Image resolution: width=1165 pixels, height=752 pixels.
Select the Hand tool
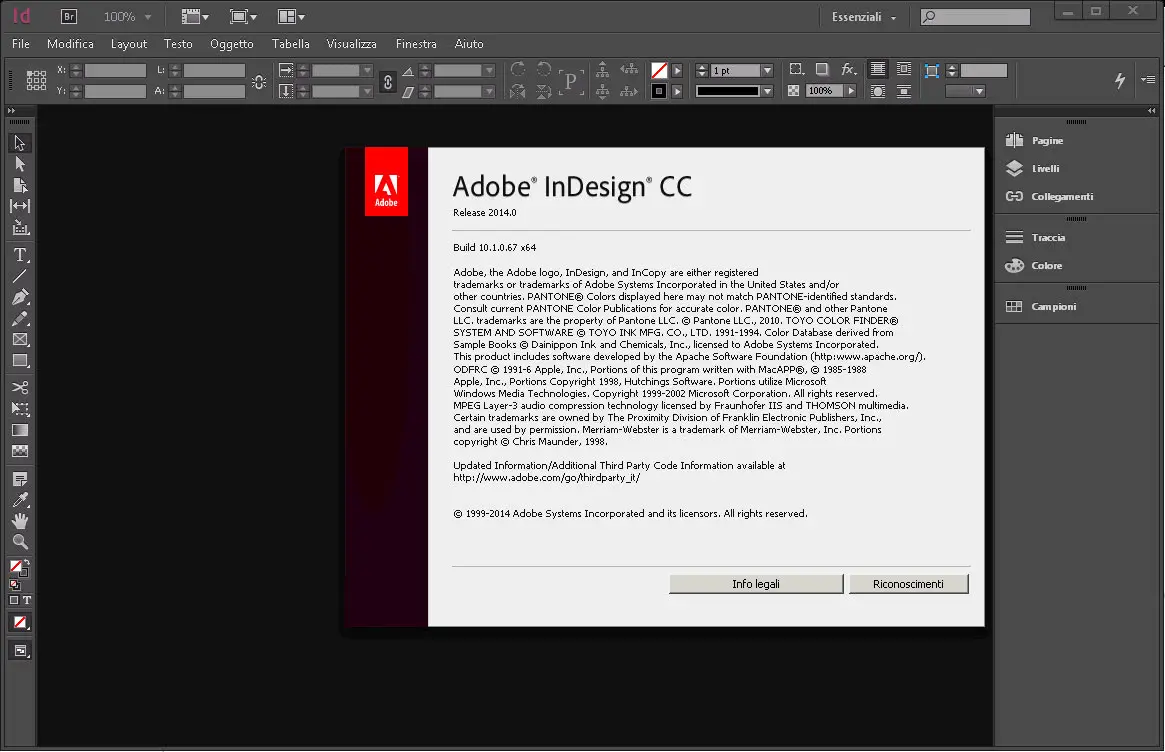(x=20, y=521)
